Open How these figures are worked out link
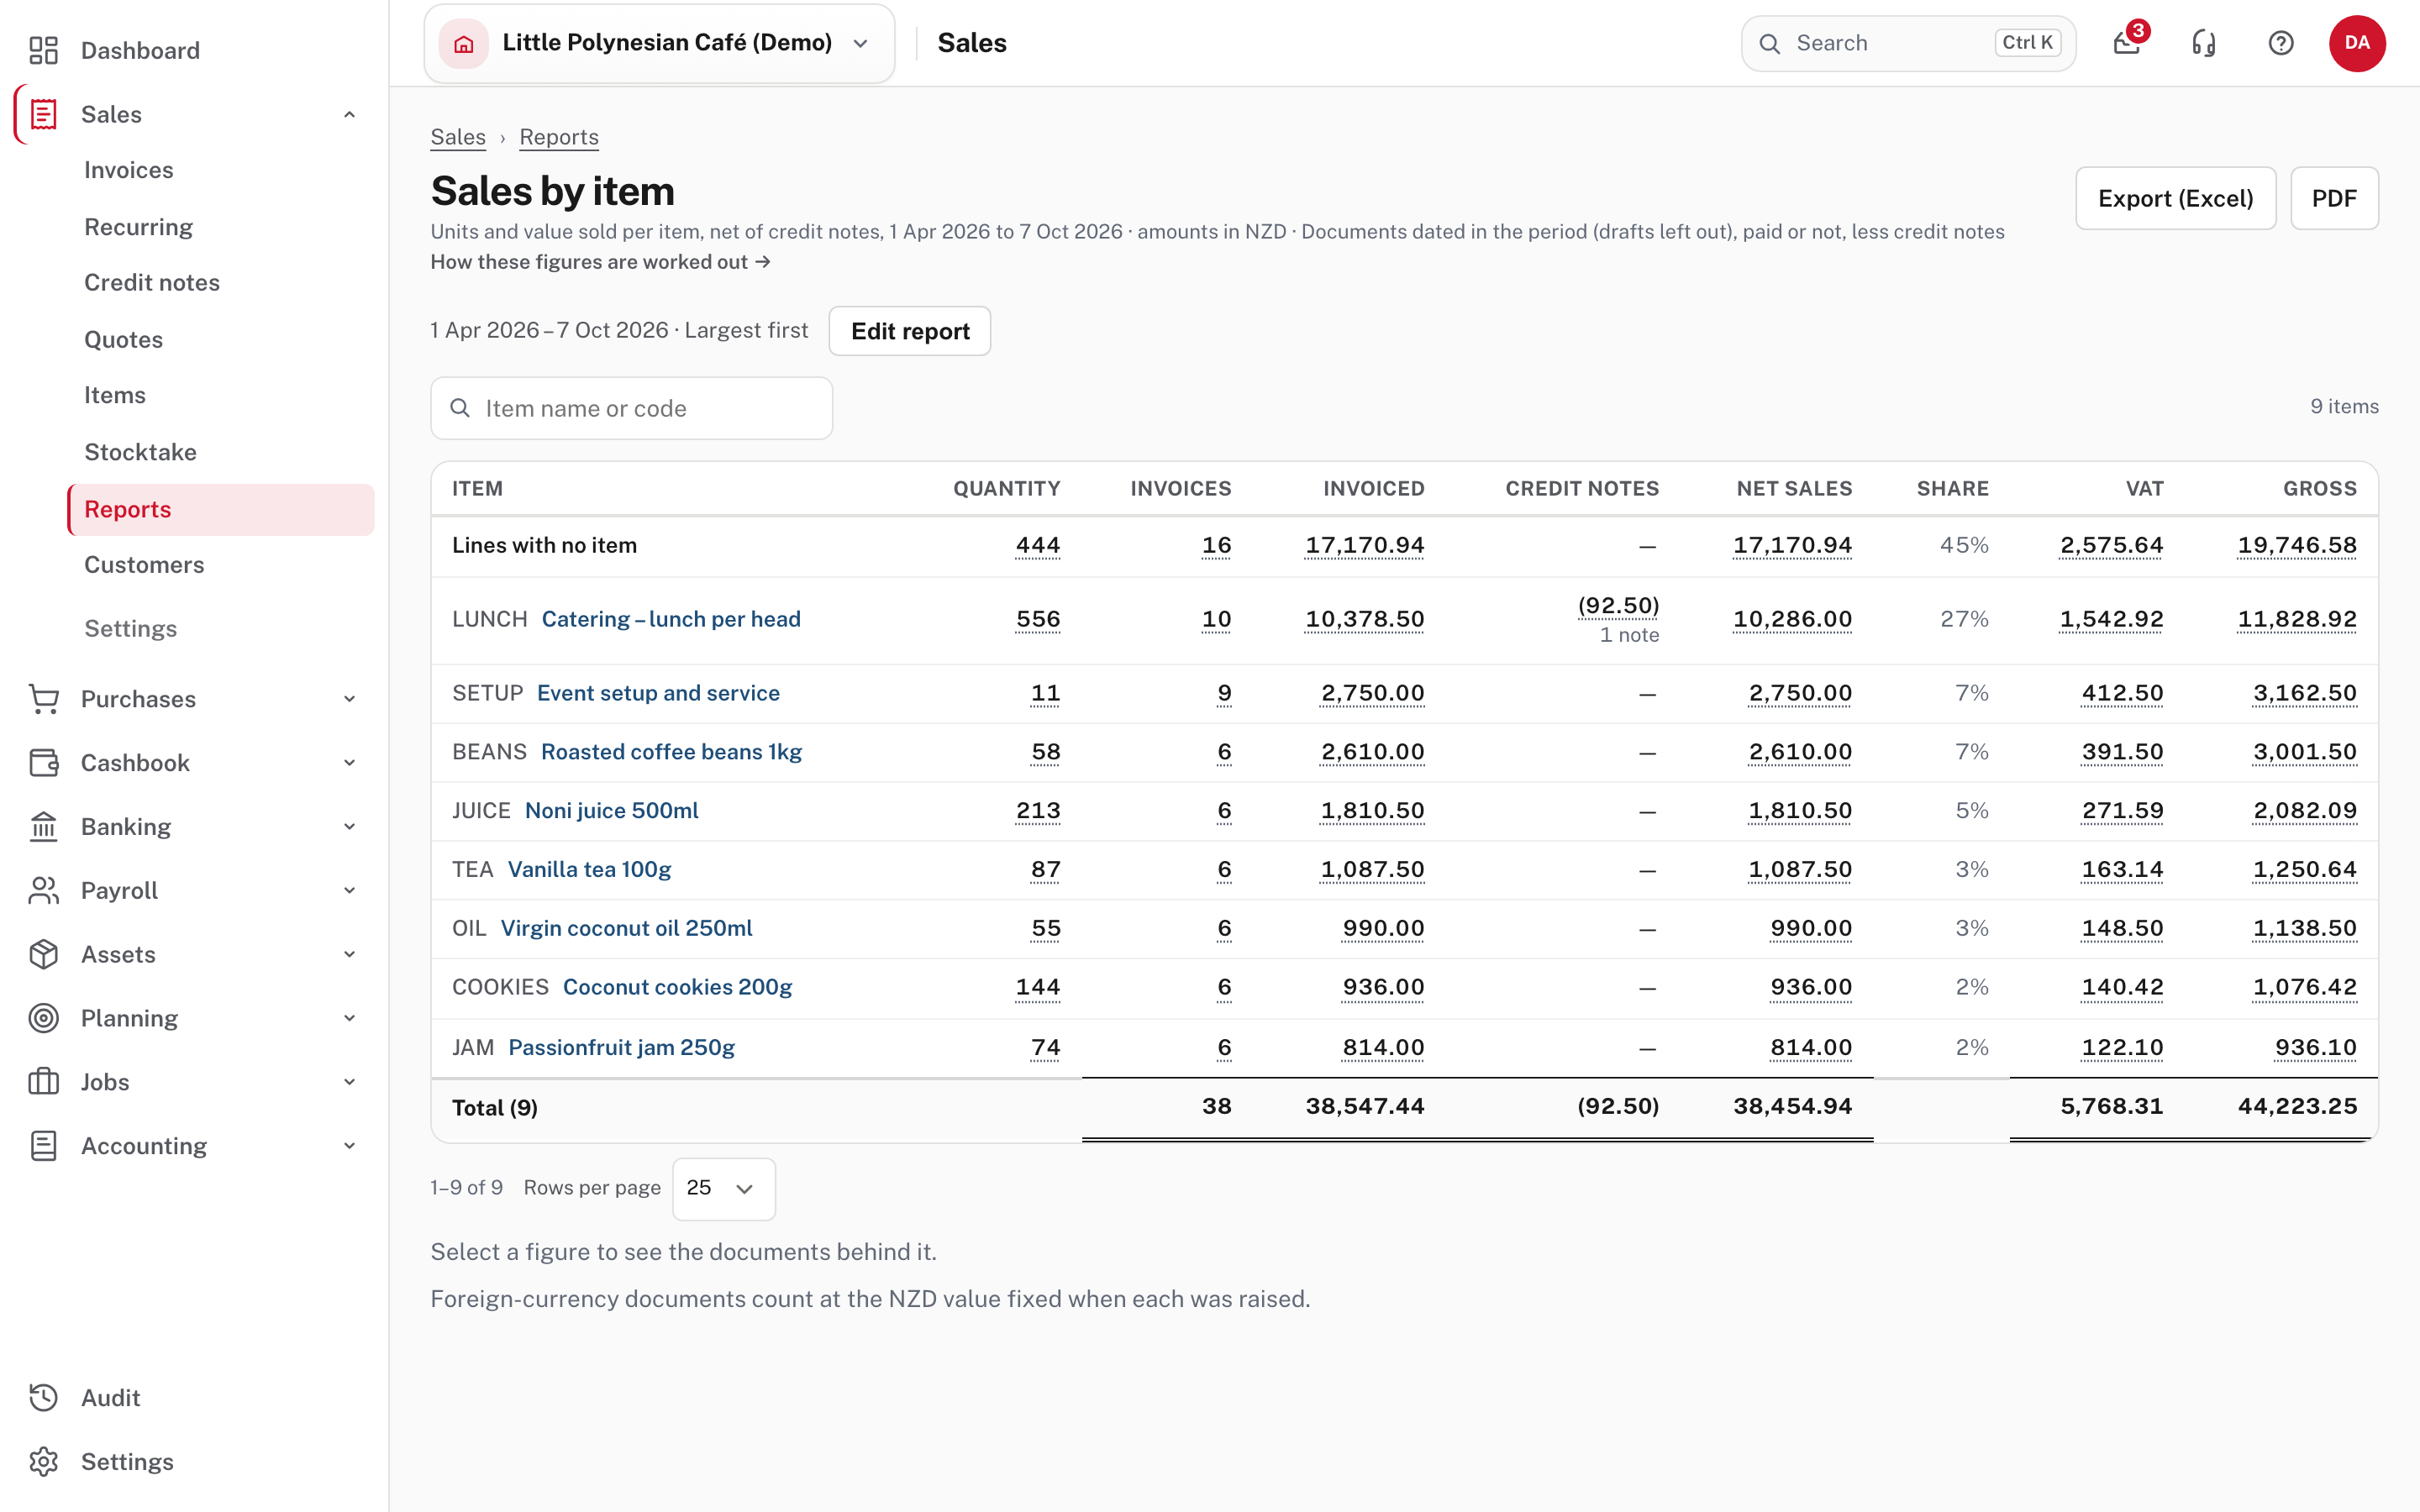Screen dimensions: 2420x1512 coord(601,262)
